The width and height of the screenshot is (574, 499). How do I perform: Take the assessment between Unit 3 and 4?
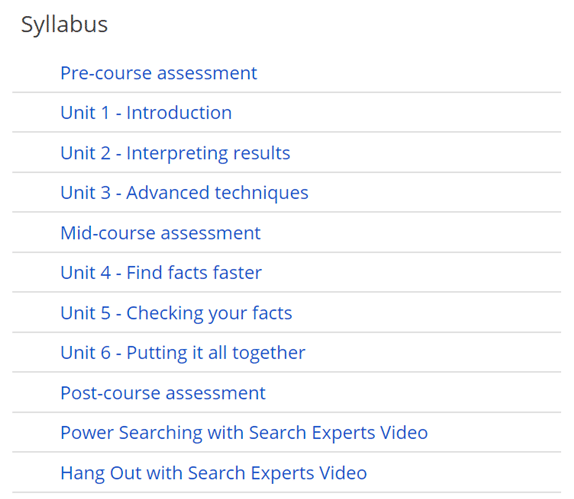click(x=160, y=233)
